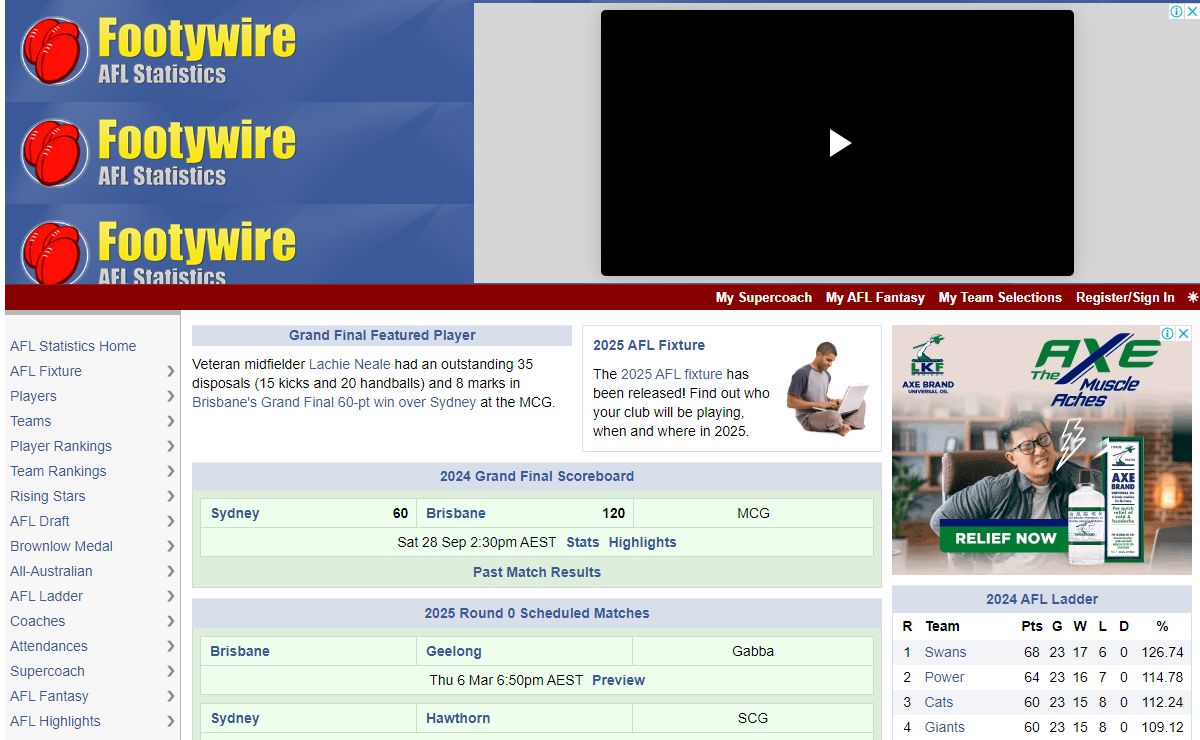Open Preview for Brisbane v Geelong
Viewport: 1200px width, 740px height.
click(619, 680)
